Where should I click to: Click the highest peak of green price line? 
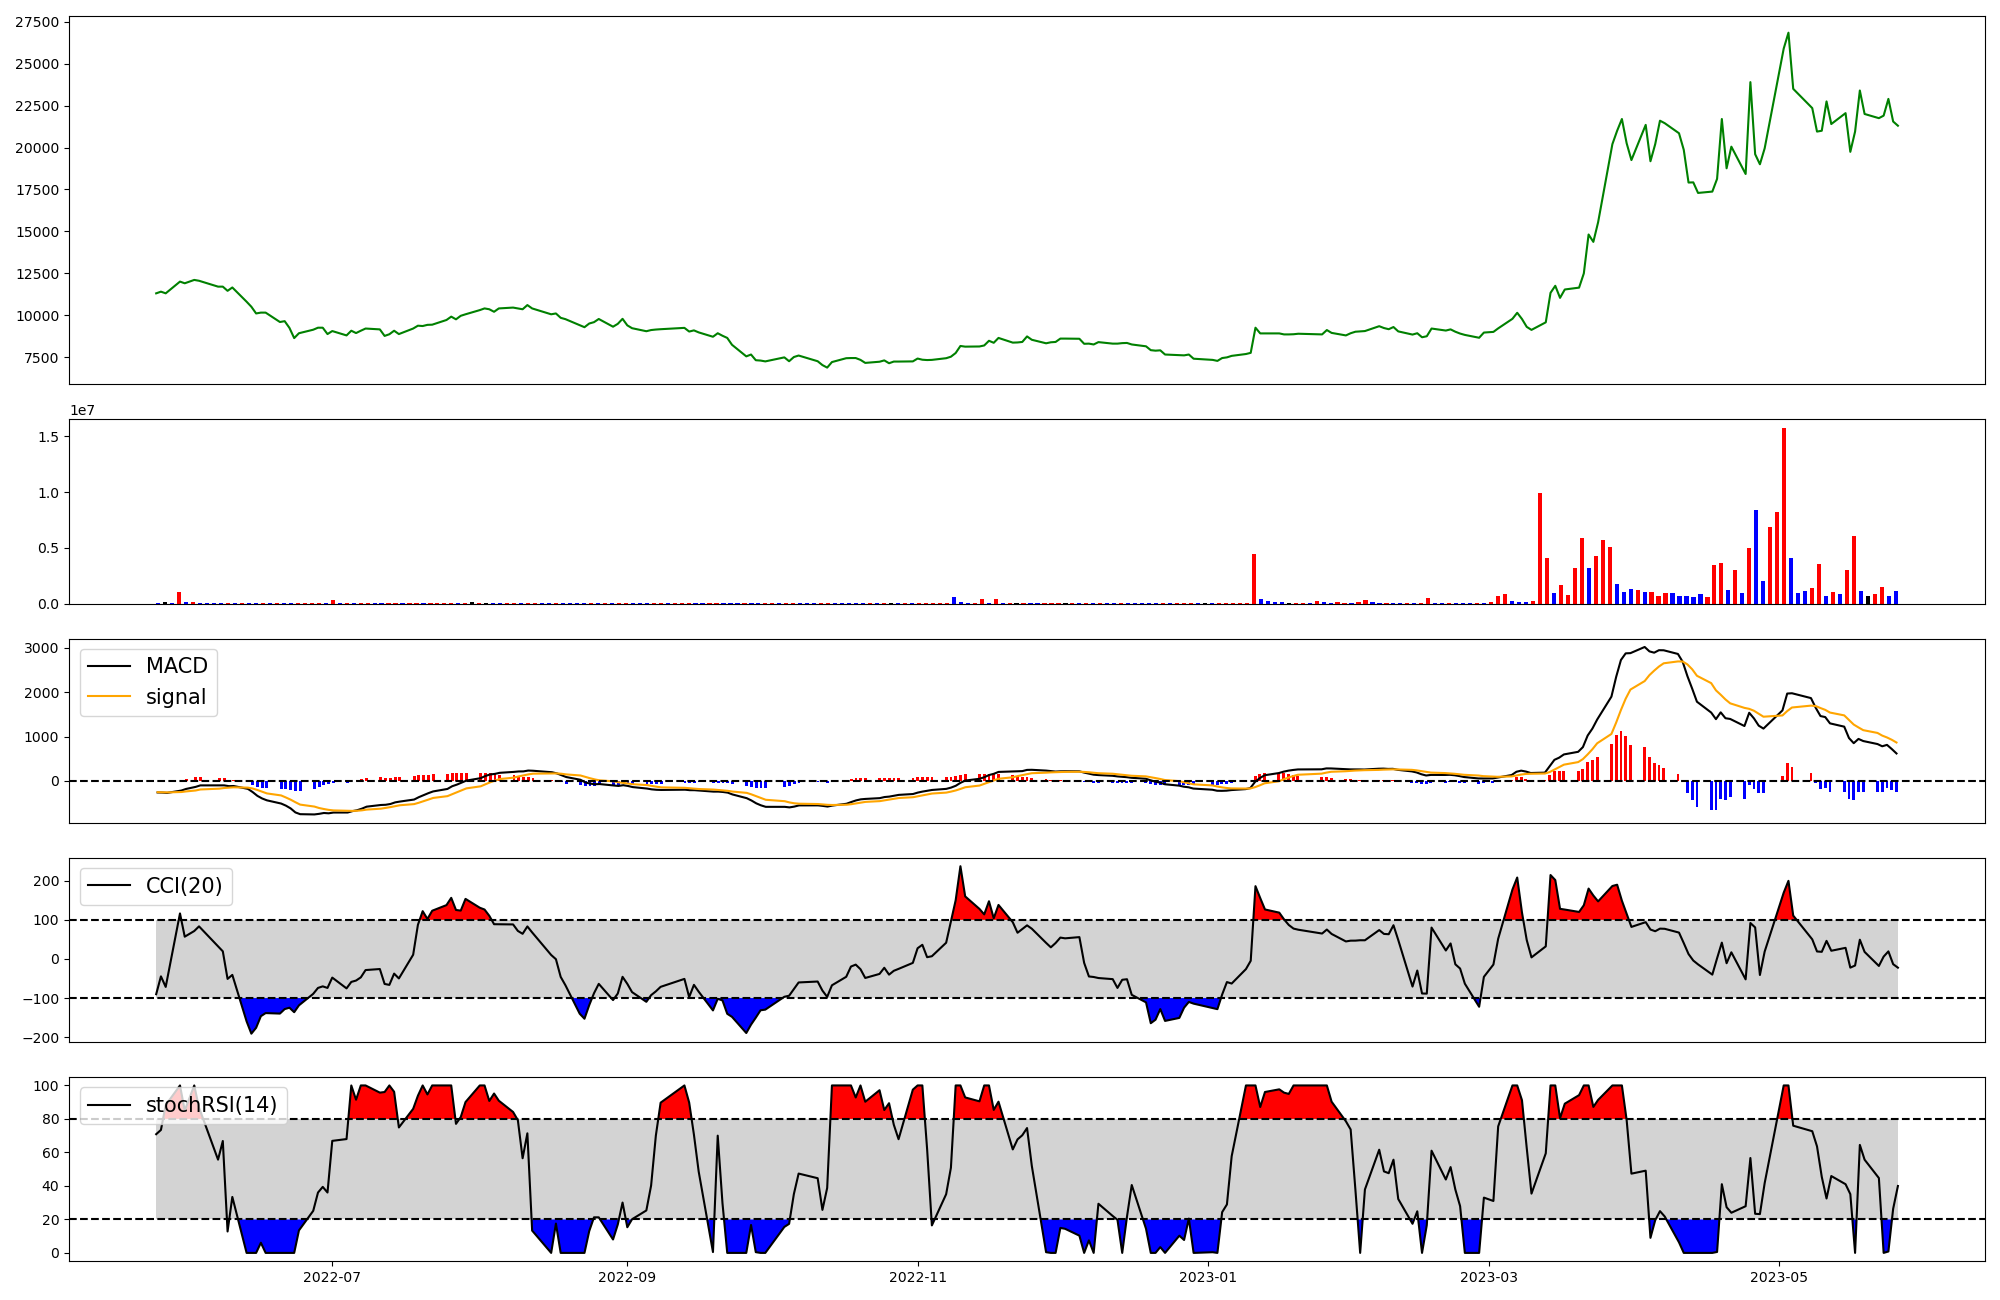[x=1788, y=34]
